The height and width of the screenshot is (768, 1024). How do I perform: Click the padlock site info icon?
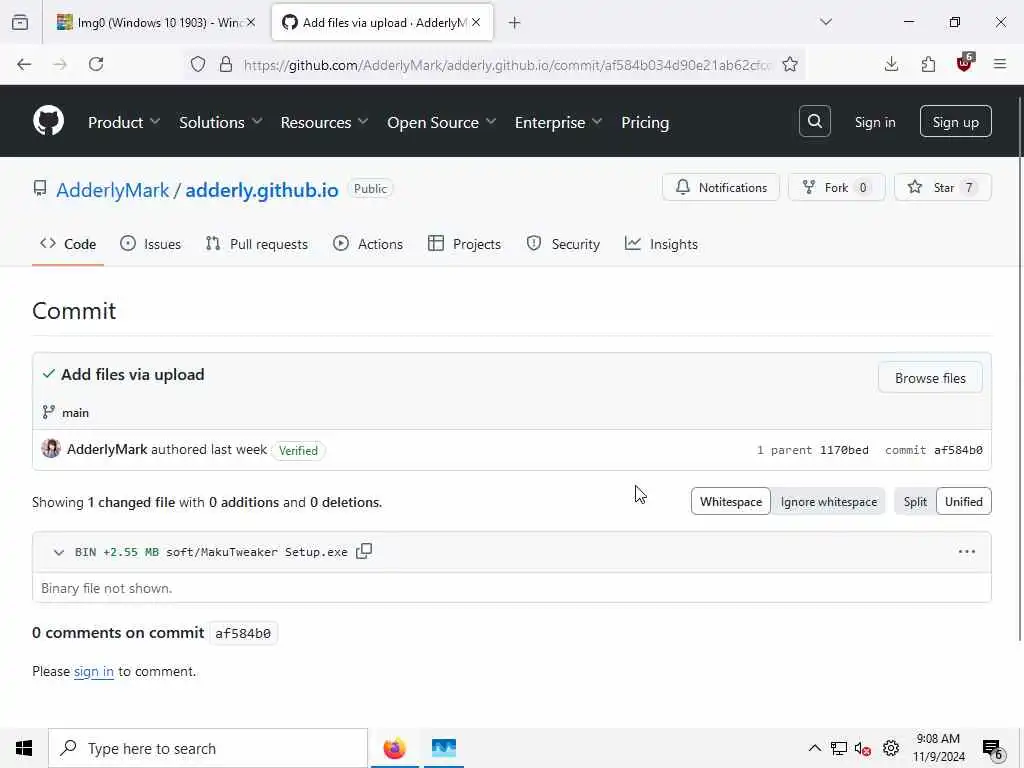tap(226, 64)
